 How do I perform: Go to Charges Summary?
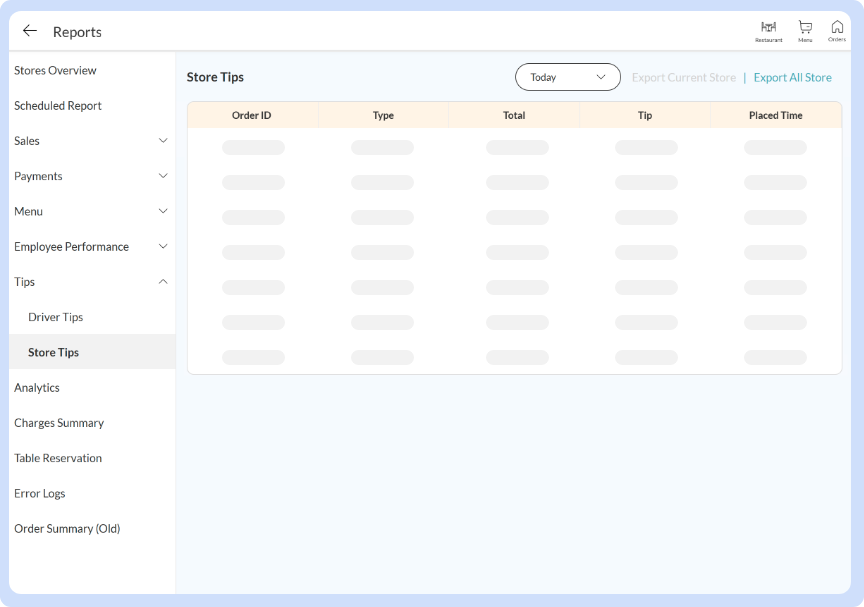[x=59, y=423]
